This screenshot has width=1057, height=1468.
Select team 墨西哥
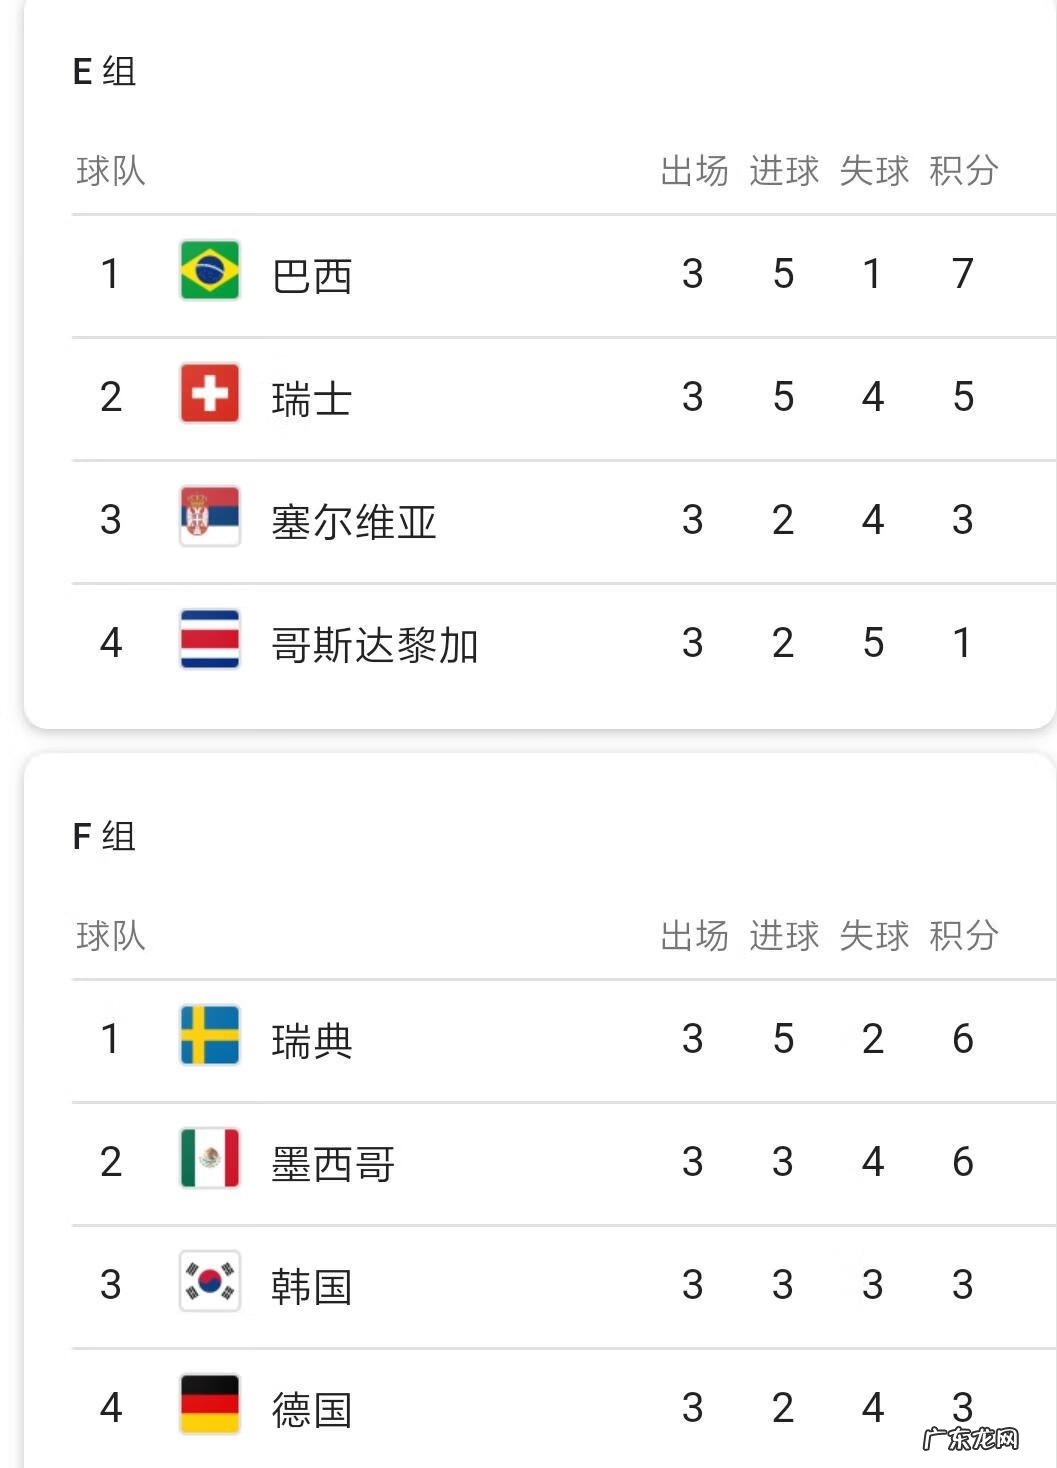pyautogui.click(x=333, y=1164)
